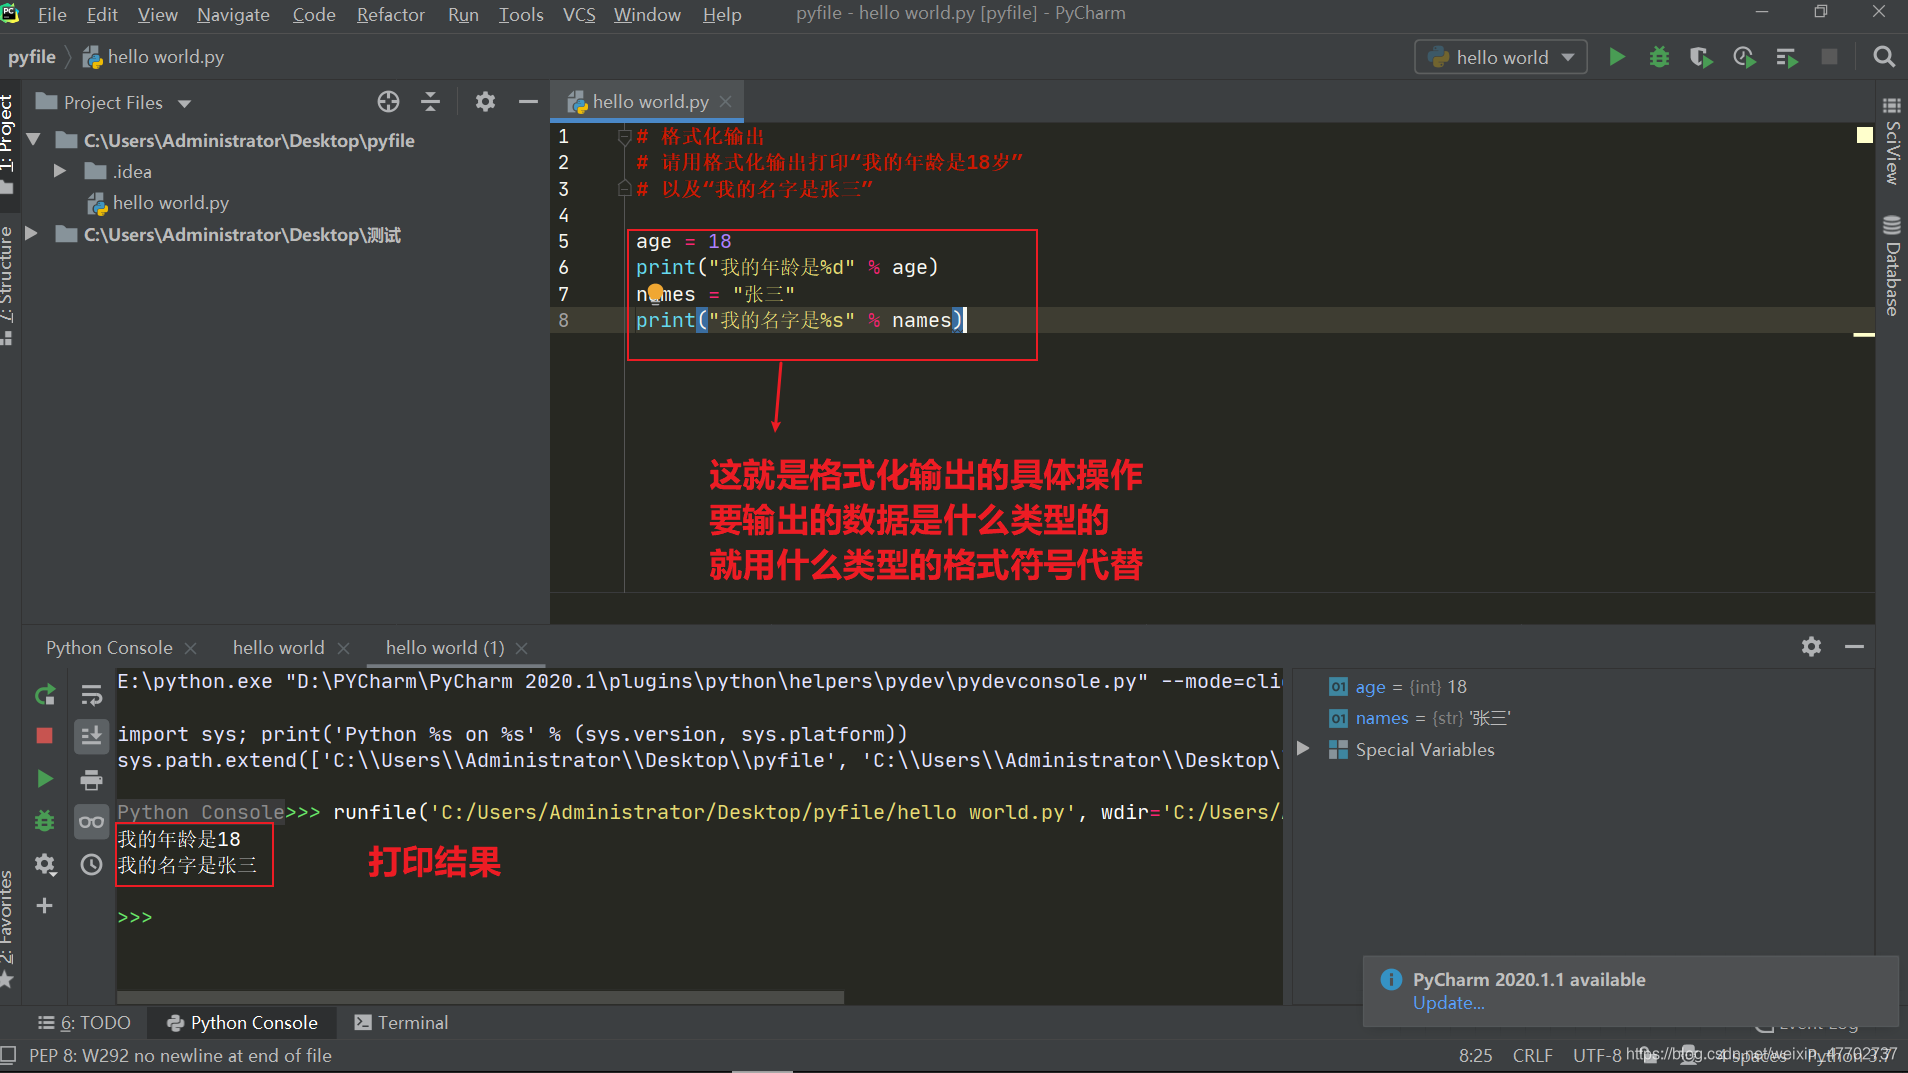Open Search Everywhere with the magnifier
The width and height of the screenshot is (1908, 1073).
(1885, 57)
